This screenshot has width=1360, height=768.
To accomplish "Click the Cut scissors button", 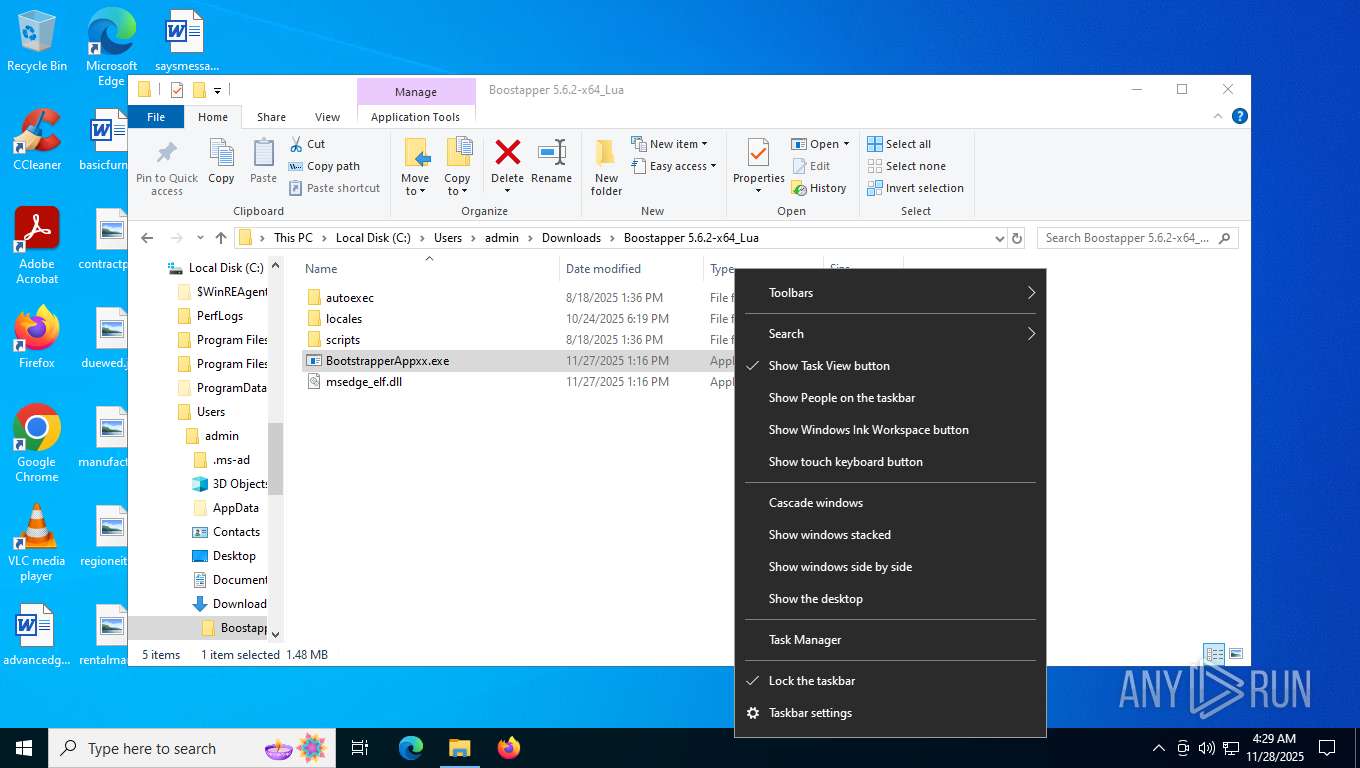I will [307, 144].
